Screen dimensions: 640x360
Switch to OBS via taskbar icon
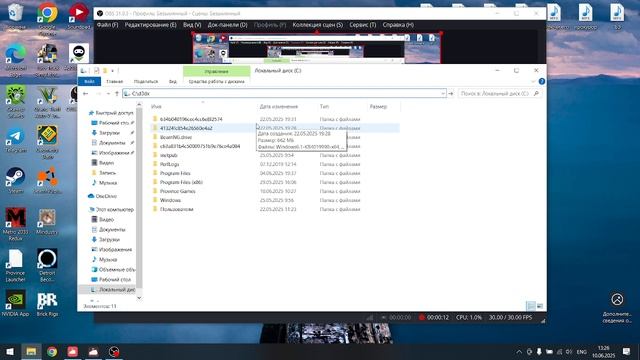[114, 351]
